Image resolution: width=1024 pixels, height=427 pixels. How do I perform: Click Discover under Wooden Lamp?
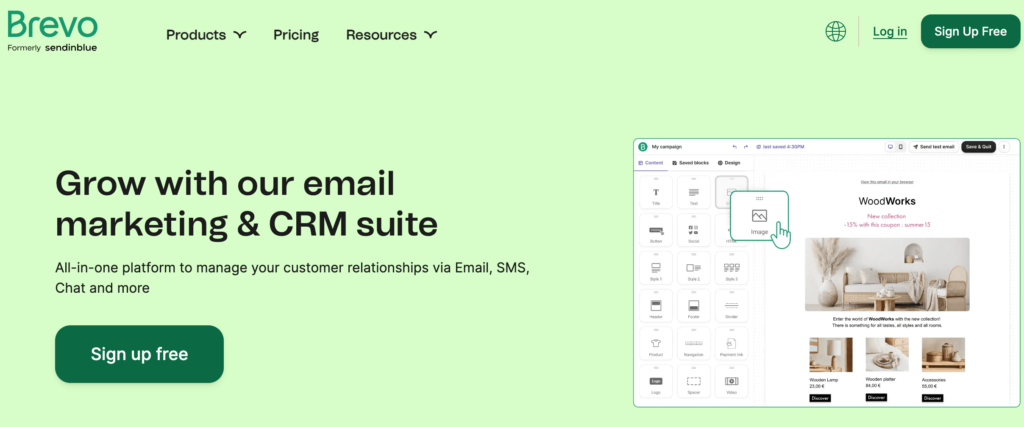tap(820, 398)
